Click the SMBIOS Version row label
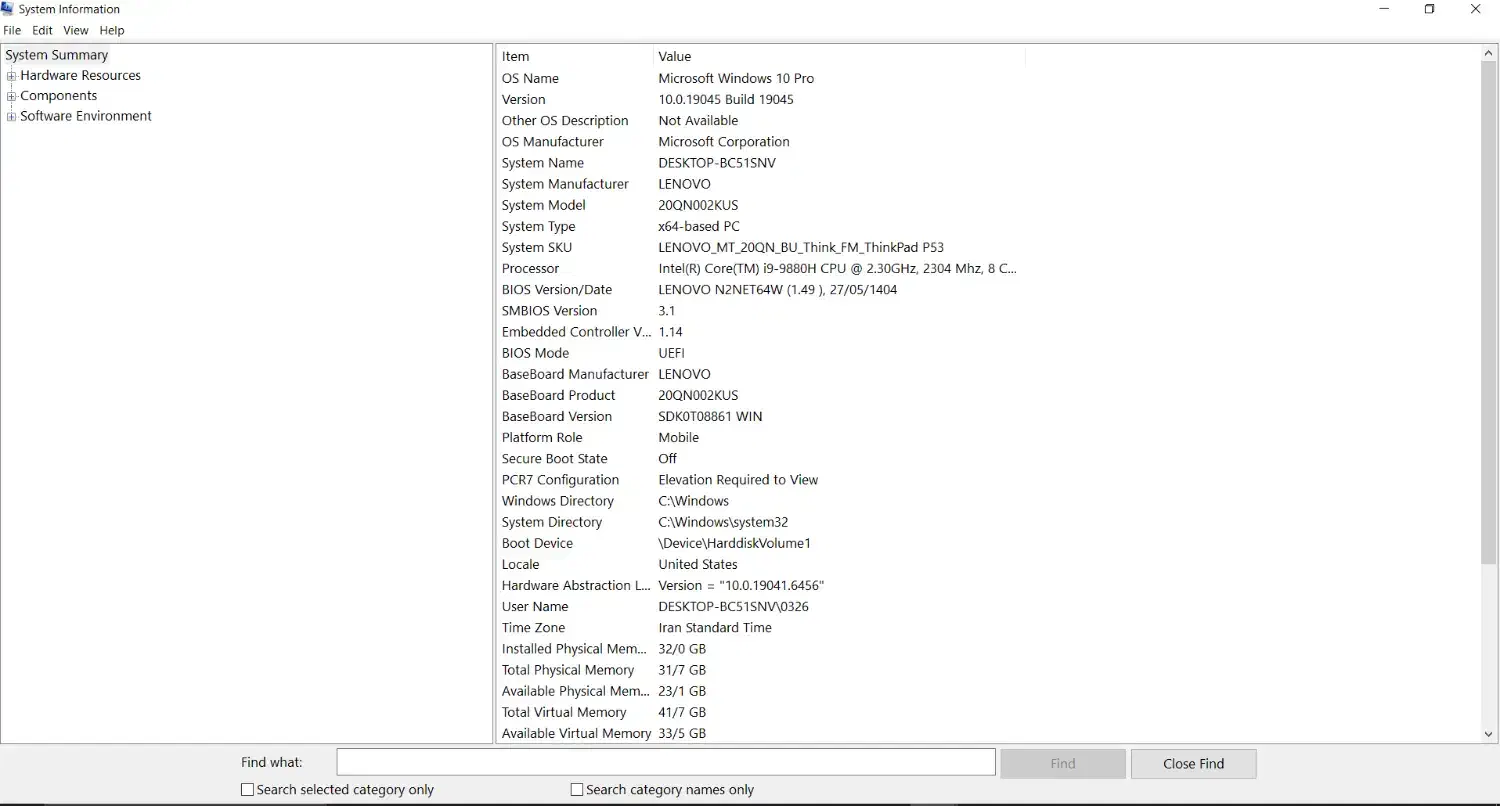 click(550, 311)
